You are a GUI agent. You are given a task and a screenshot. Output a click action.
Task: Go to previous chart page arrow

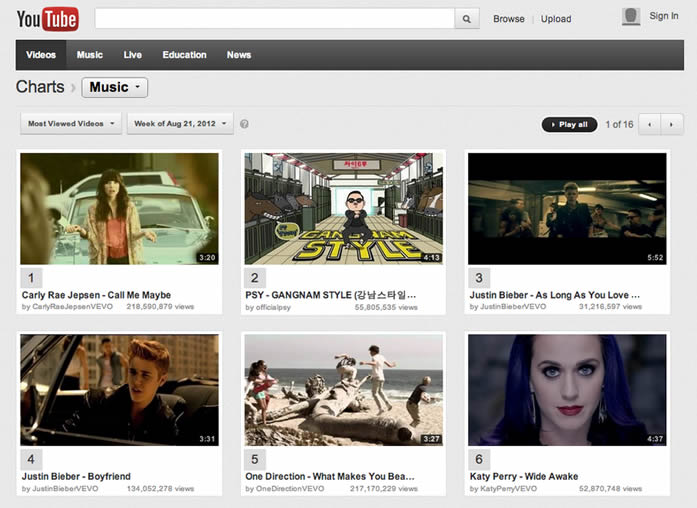[650, 124]
